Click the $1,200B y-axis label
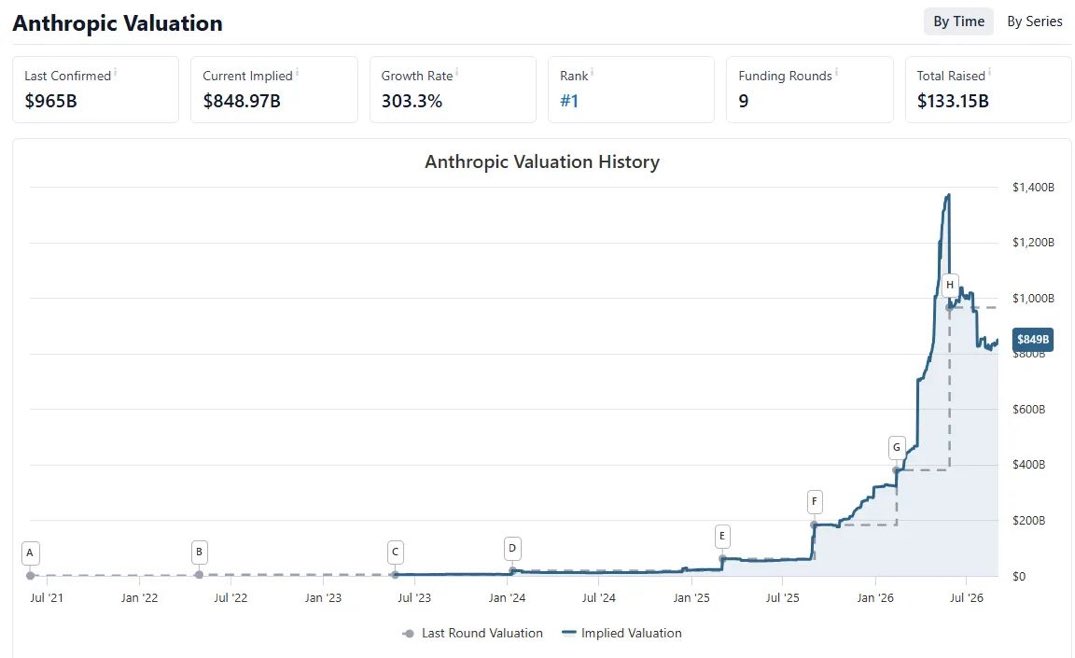This screenshot has height=658, width=1075. pyautogui.click(x=1033, y=243)
